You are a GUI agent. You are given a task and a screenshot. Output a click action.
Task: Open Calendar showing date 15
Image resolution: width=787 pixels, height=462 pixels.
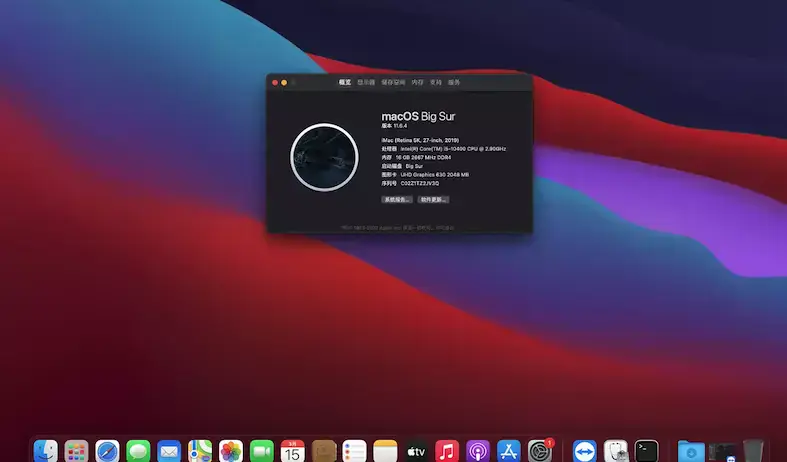click(293, 451)
